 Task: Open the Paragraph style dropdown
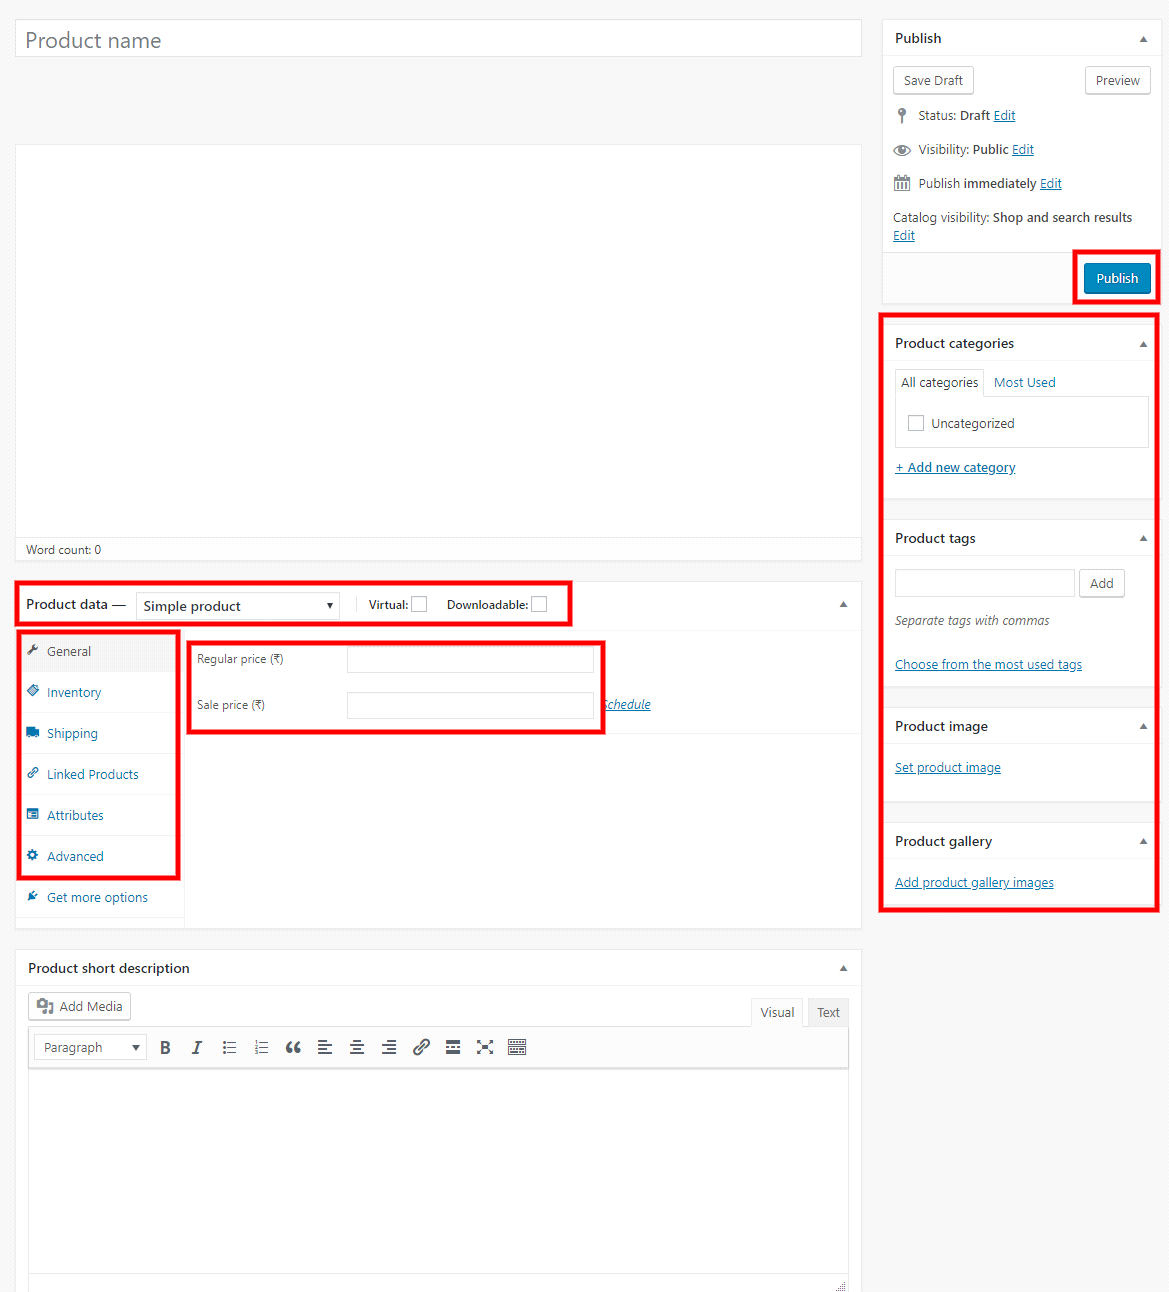tap(89, 1047)
